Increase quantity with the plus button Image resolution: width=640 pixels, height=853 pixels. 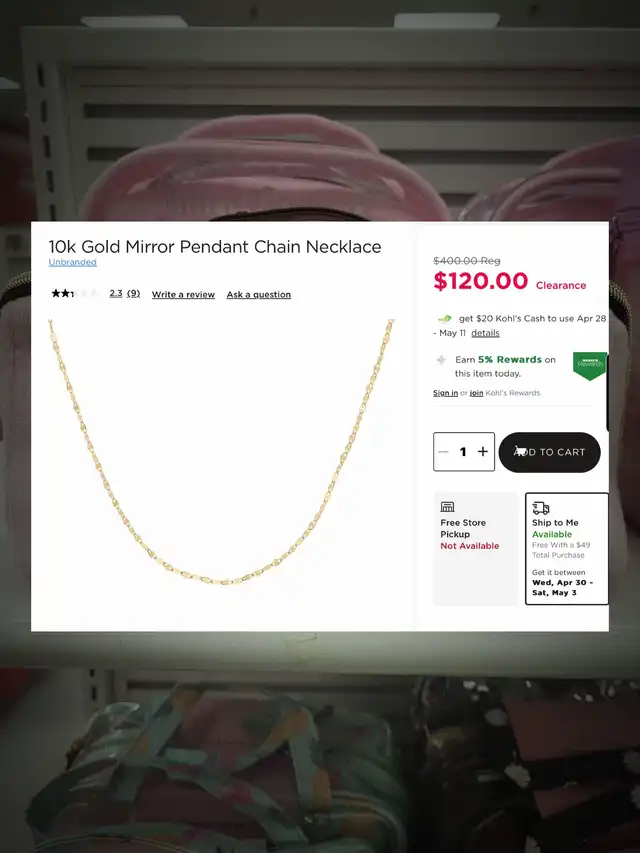pos(483,452)
